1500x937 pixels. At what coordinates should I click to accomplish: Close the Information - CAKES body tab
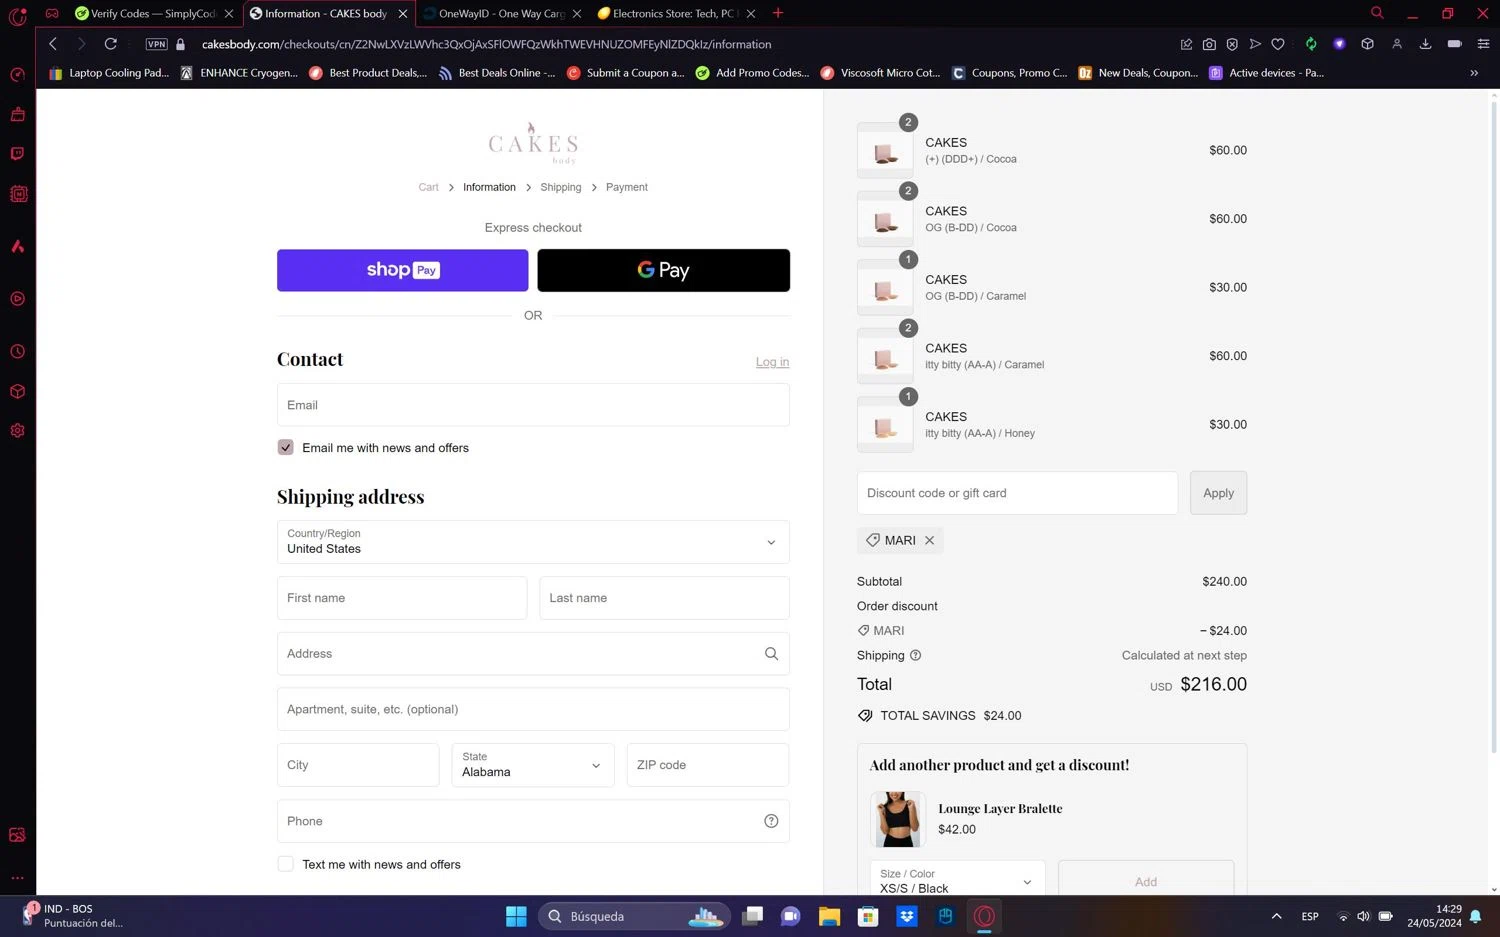[x=403, y=14]
